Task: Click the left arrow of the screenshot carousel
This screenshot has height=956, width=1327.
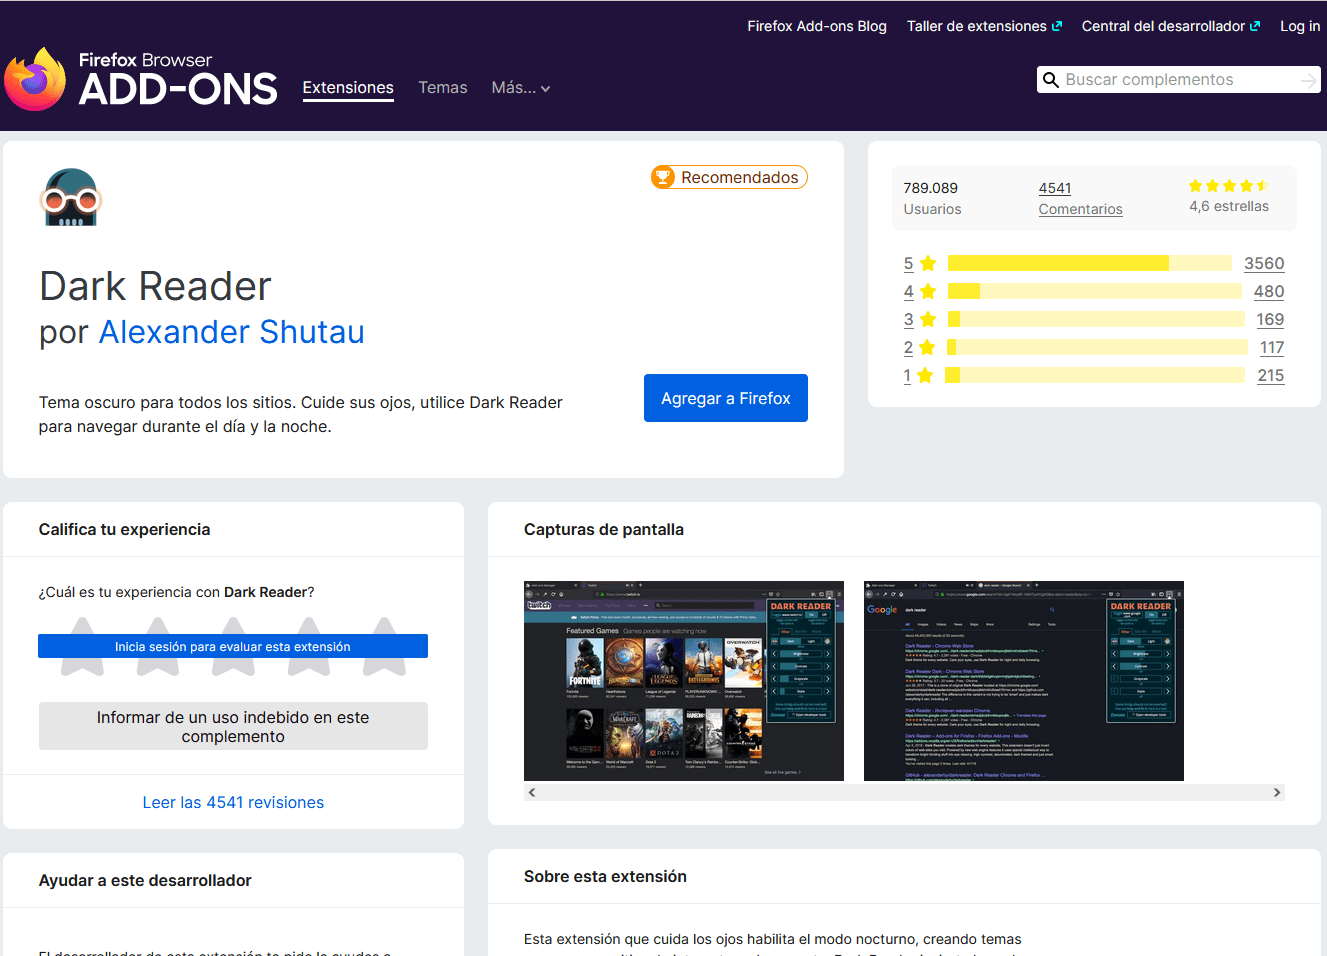Action: (532, 791)
